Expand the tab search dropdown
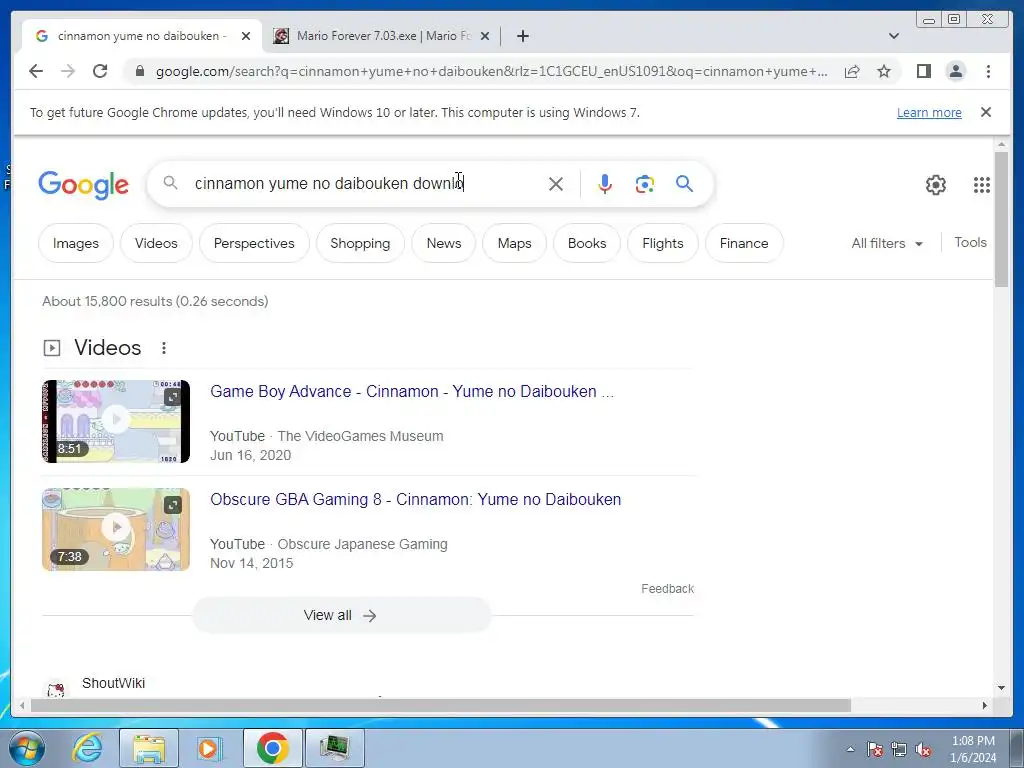The width and height of the screenshot is (1024, 768). coord(894,36)
